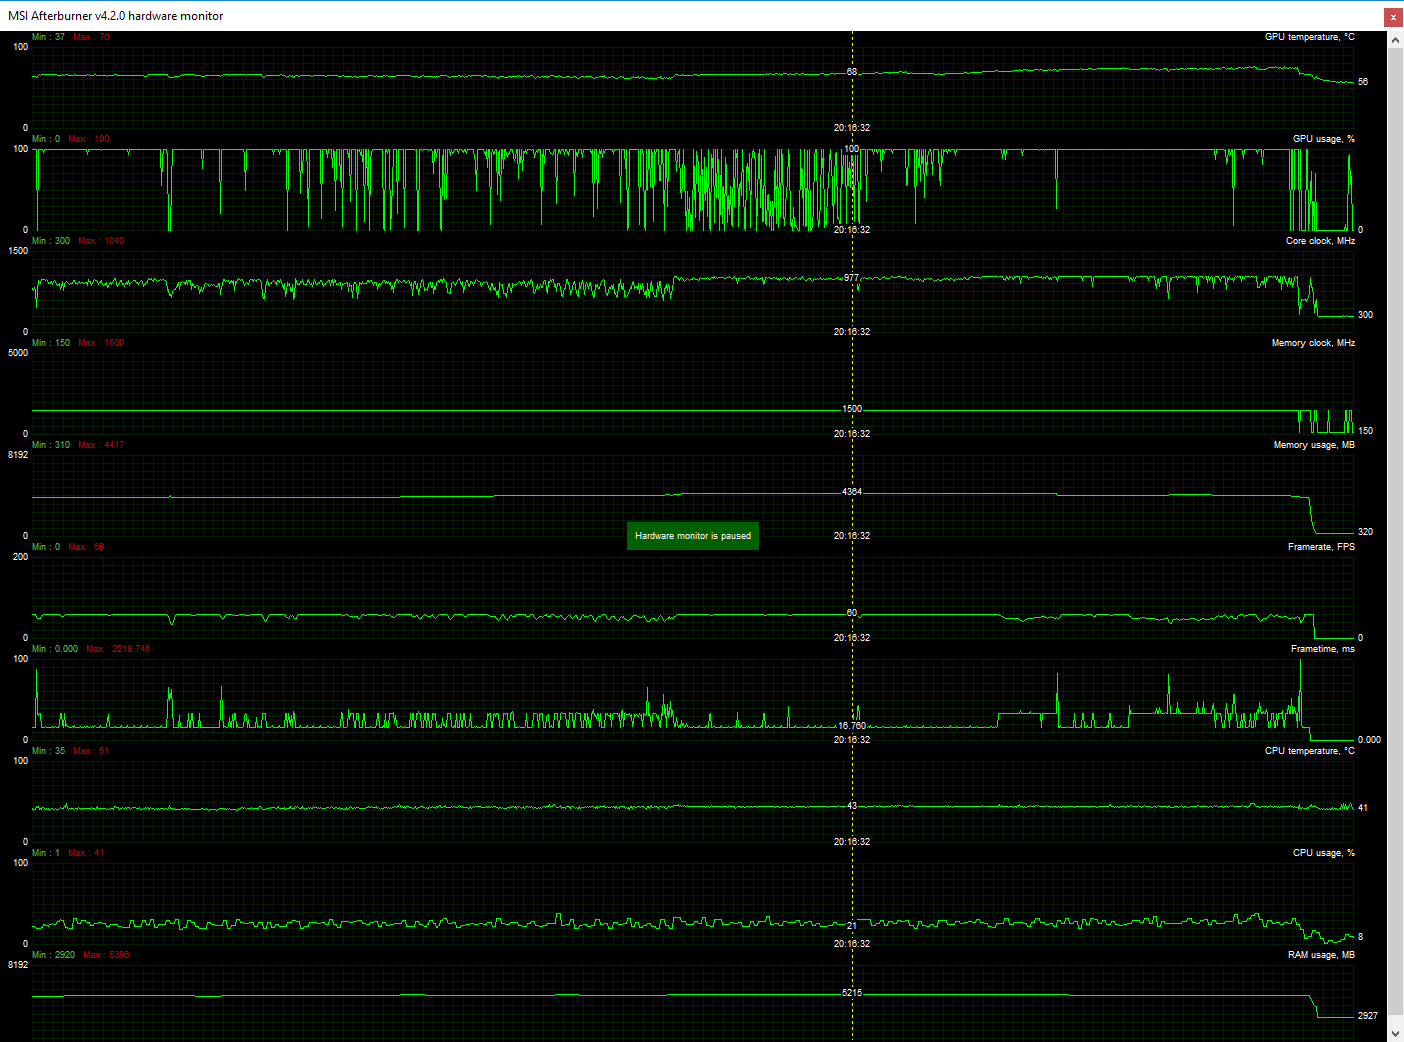
Task: Click the current memory clock value 150
Action: coord(1365,431)
